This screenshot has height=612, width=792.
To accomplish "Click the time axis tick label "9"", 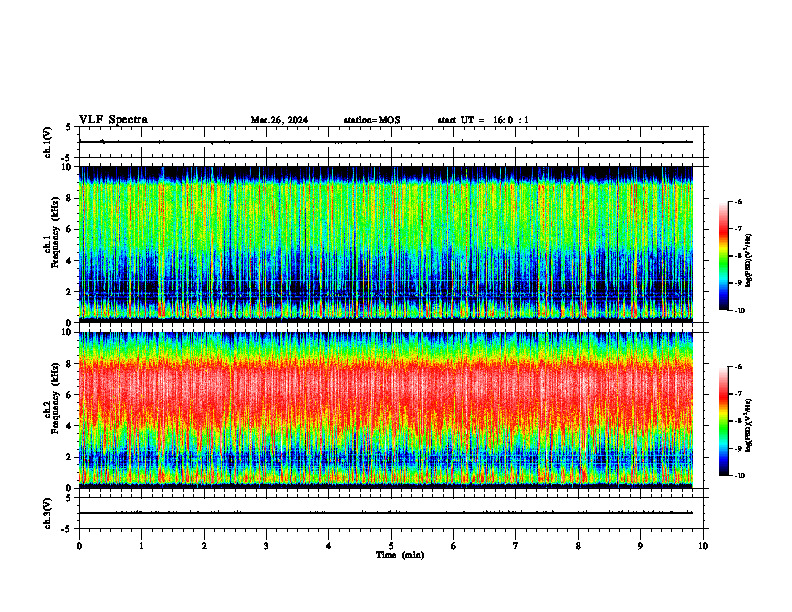I will pyautogui.click(x=640, y=546).
